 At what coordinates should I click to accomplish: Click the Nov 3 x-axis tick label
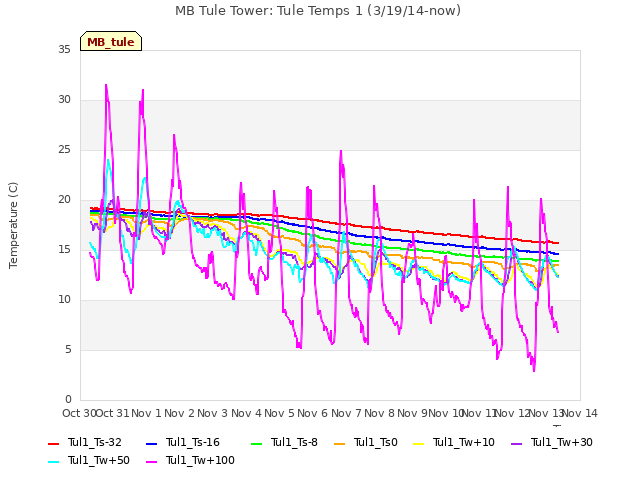click(x=212, y=413)
